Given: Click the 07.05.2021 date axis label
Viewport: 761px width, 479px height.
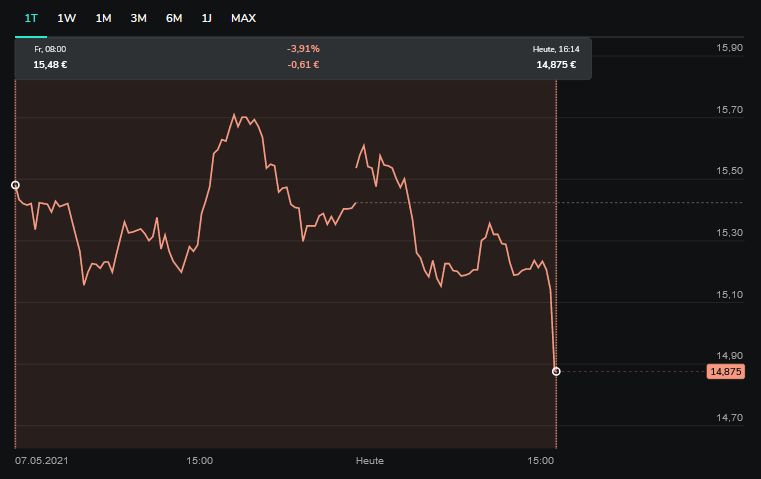Looking at the screenshot, I should point(41,461).
